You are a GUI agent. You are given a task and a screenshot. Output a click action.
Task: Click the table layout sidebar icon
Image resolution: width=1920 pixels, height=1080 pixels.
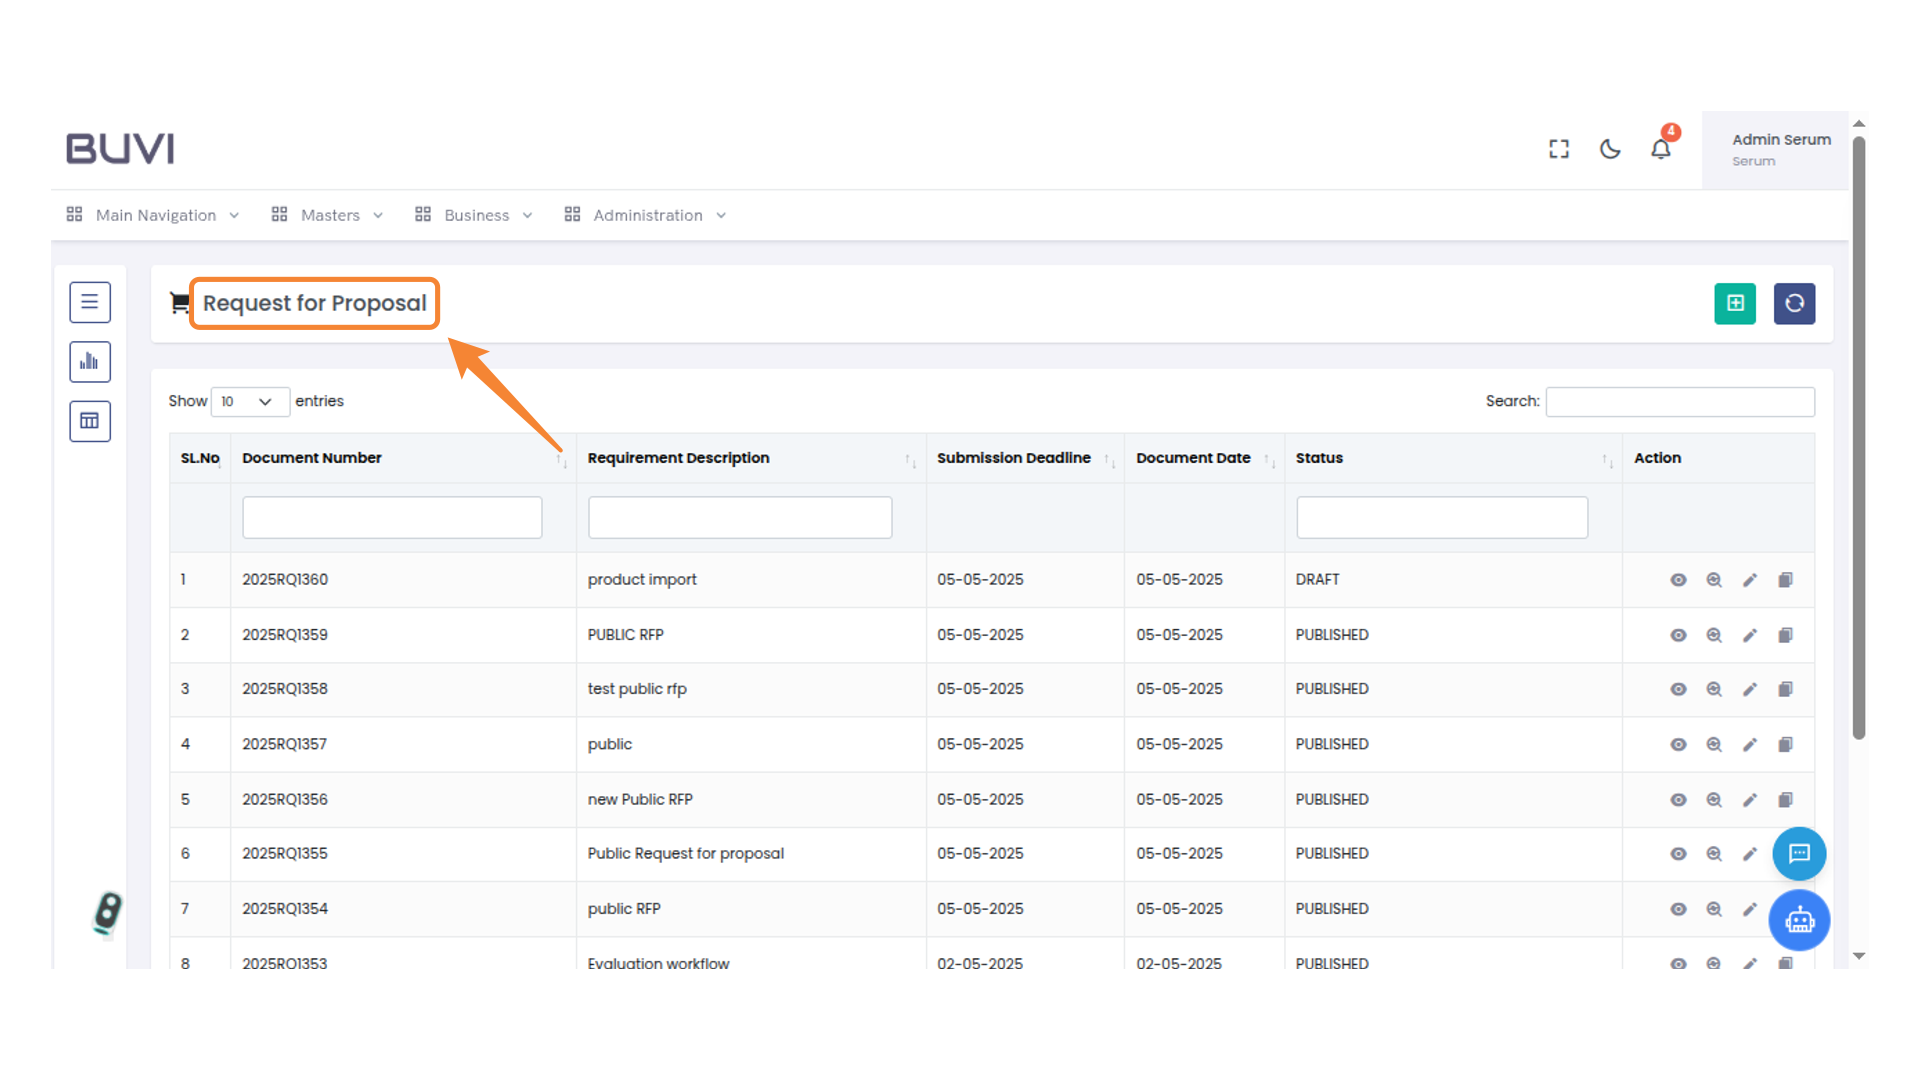(90, 421)
